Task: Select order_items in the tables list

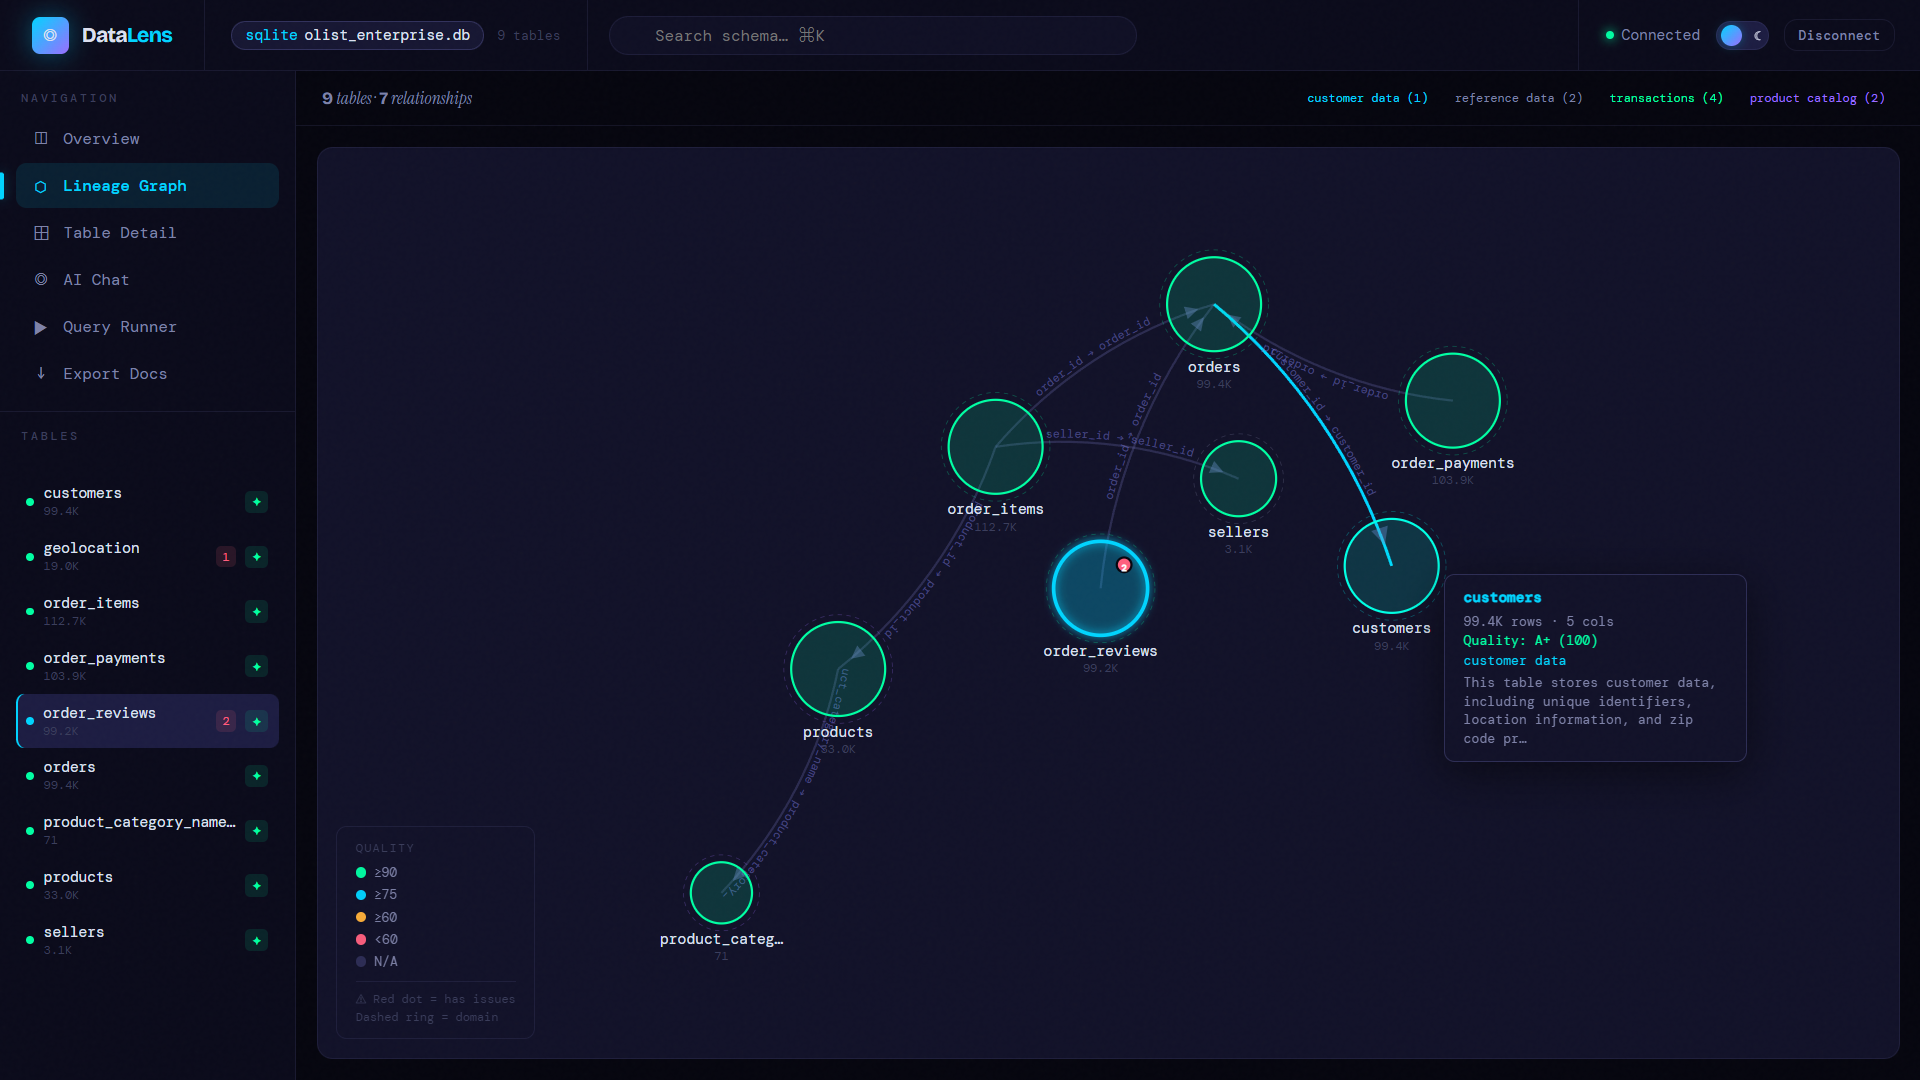Action: 147,611
